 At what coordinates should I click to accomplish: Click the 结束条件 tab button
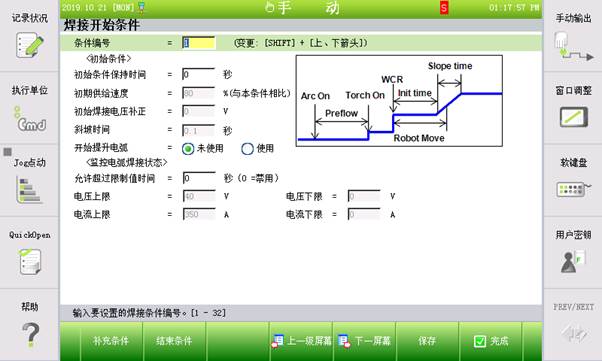(174, 341)
